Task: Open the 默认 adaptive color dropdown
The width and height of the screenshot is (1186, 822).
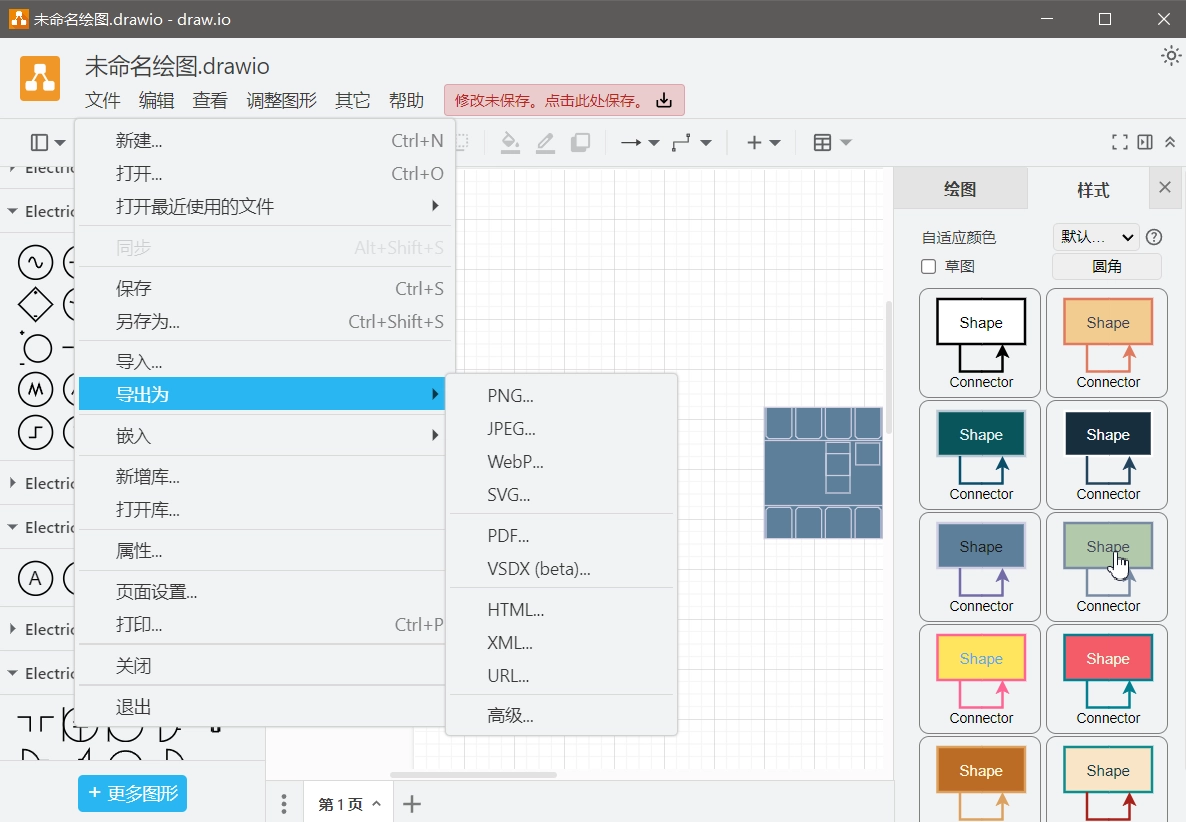Action: [1096, 237]
